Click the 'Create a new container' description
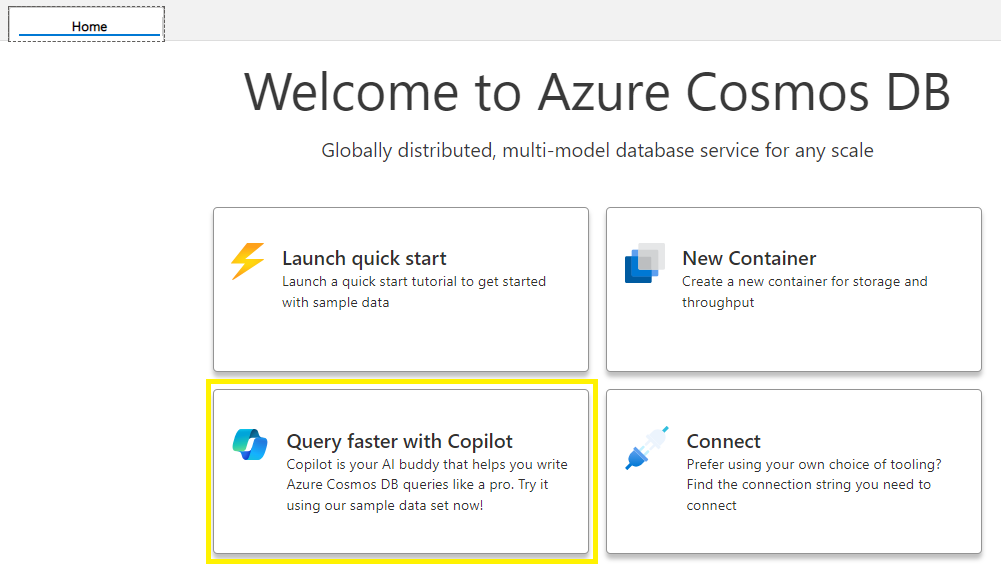 (804, 292)
